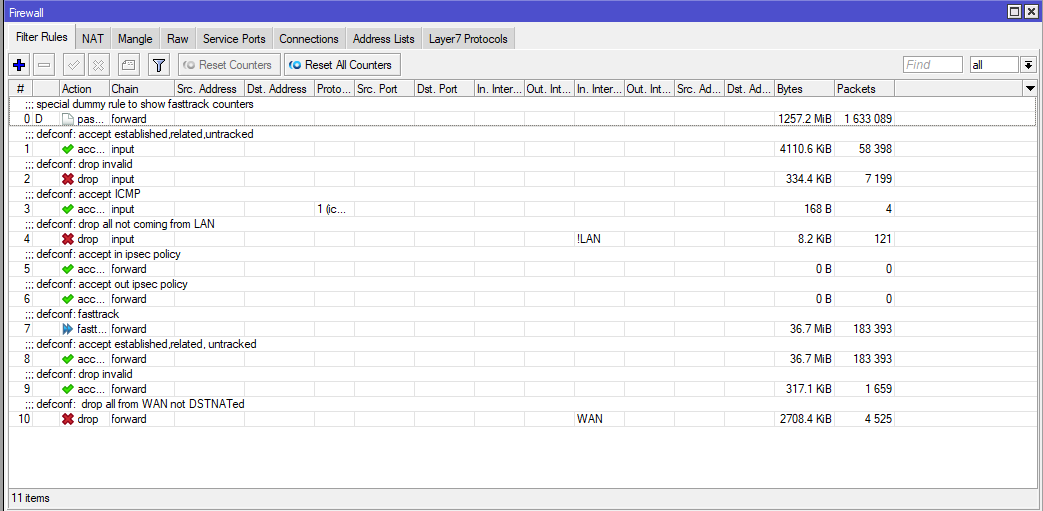Maximize the Firewall window
Image resolution: width=1043 pixels, height=511 pixels.
pos(1014,11)
